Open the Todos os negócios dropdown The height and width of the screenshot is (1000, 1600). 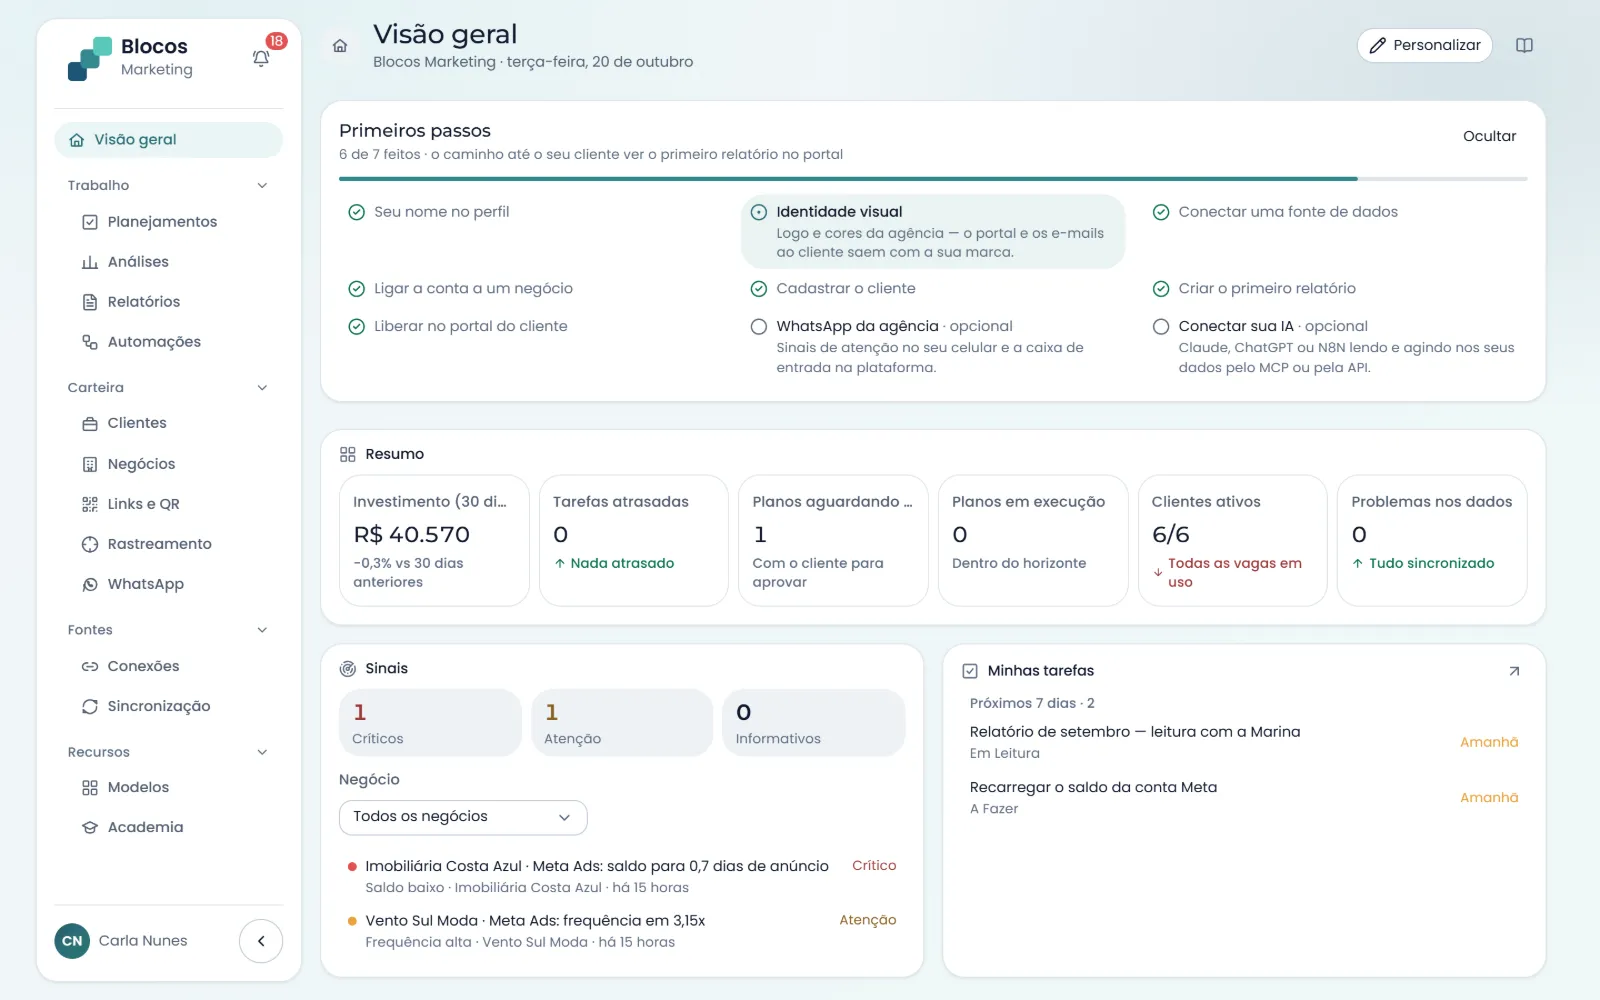tap(463, 817)
